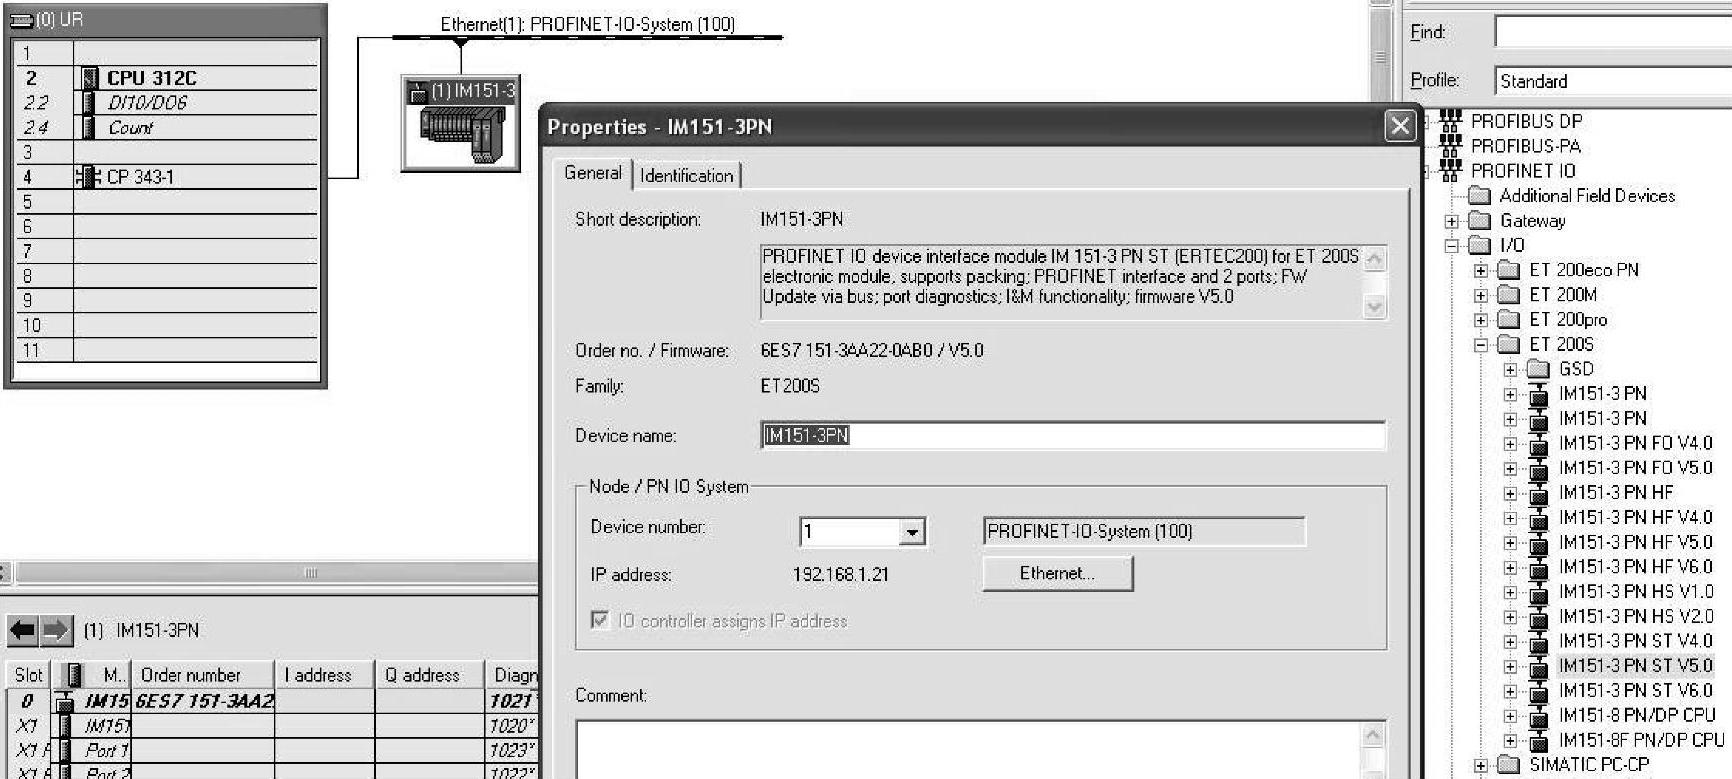This screenshot has height=779, width=1732.
Task: Select the PROFINET IO network icon in the catalog
Action: point(1450,171)
